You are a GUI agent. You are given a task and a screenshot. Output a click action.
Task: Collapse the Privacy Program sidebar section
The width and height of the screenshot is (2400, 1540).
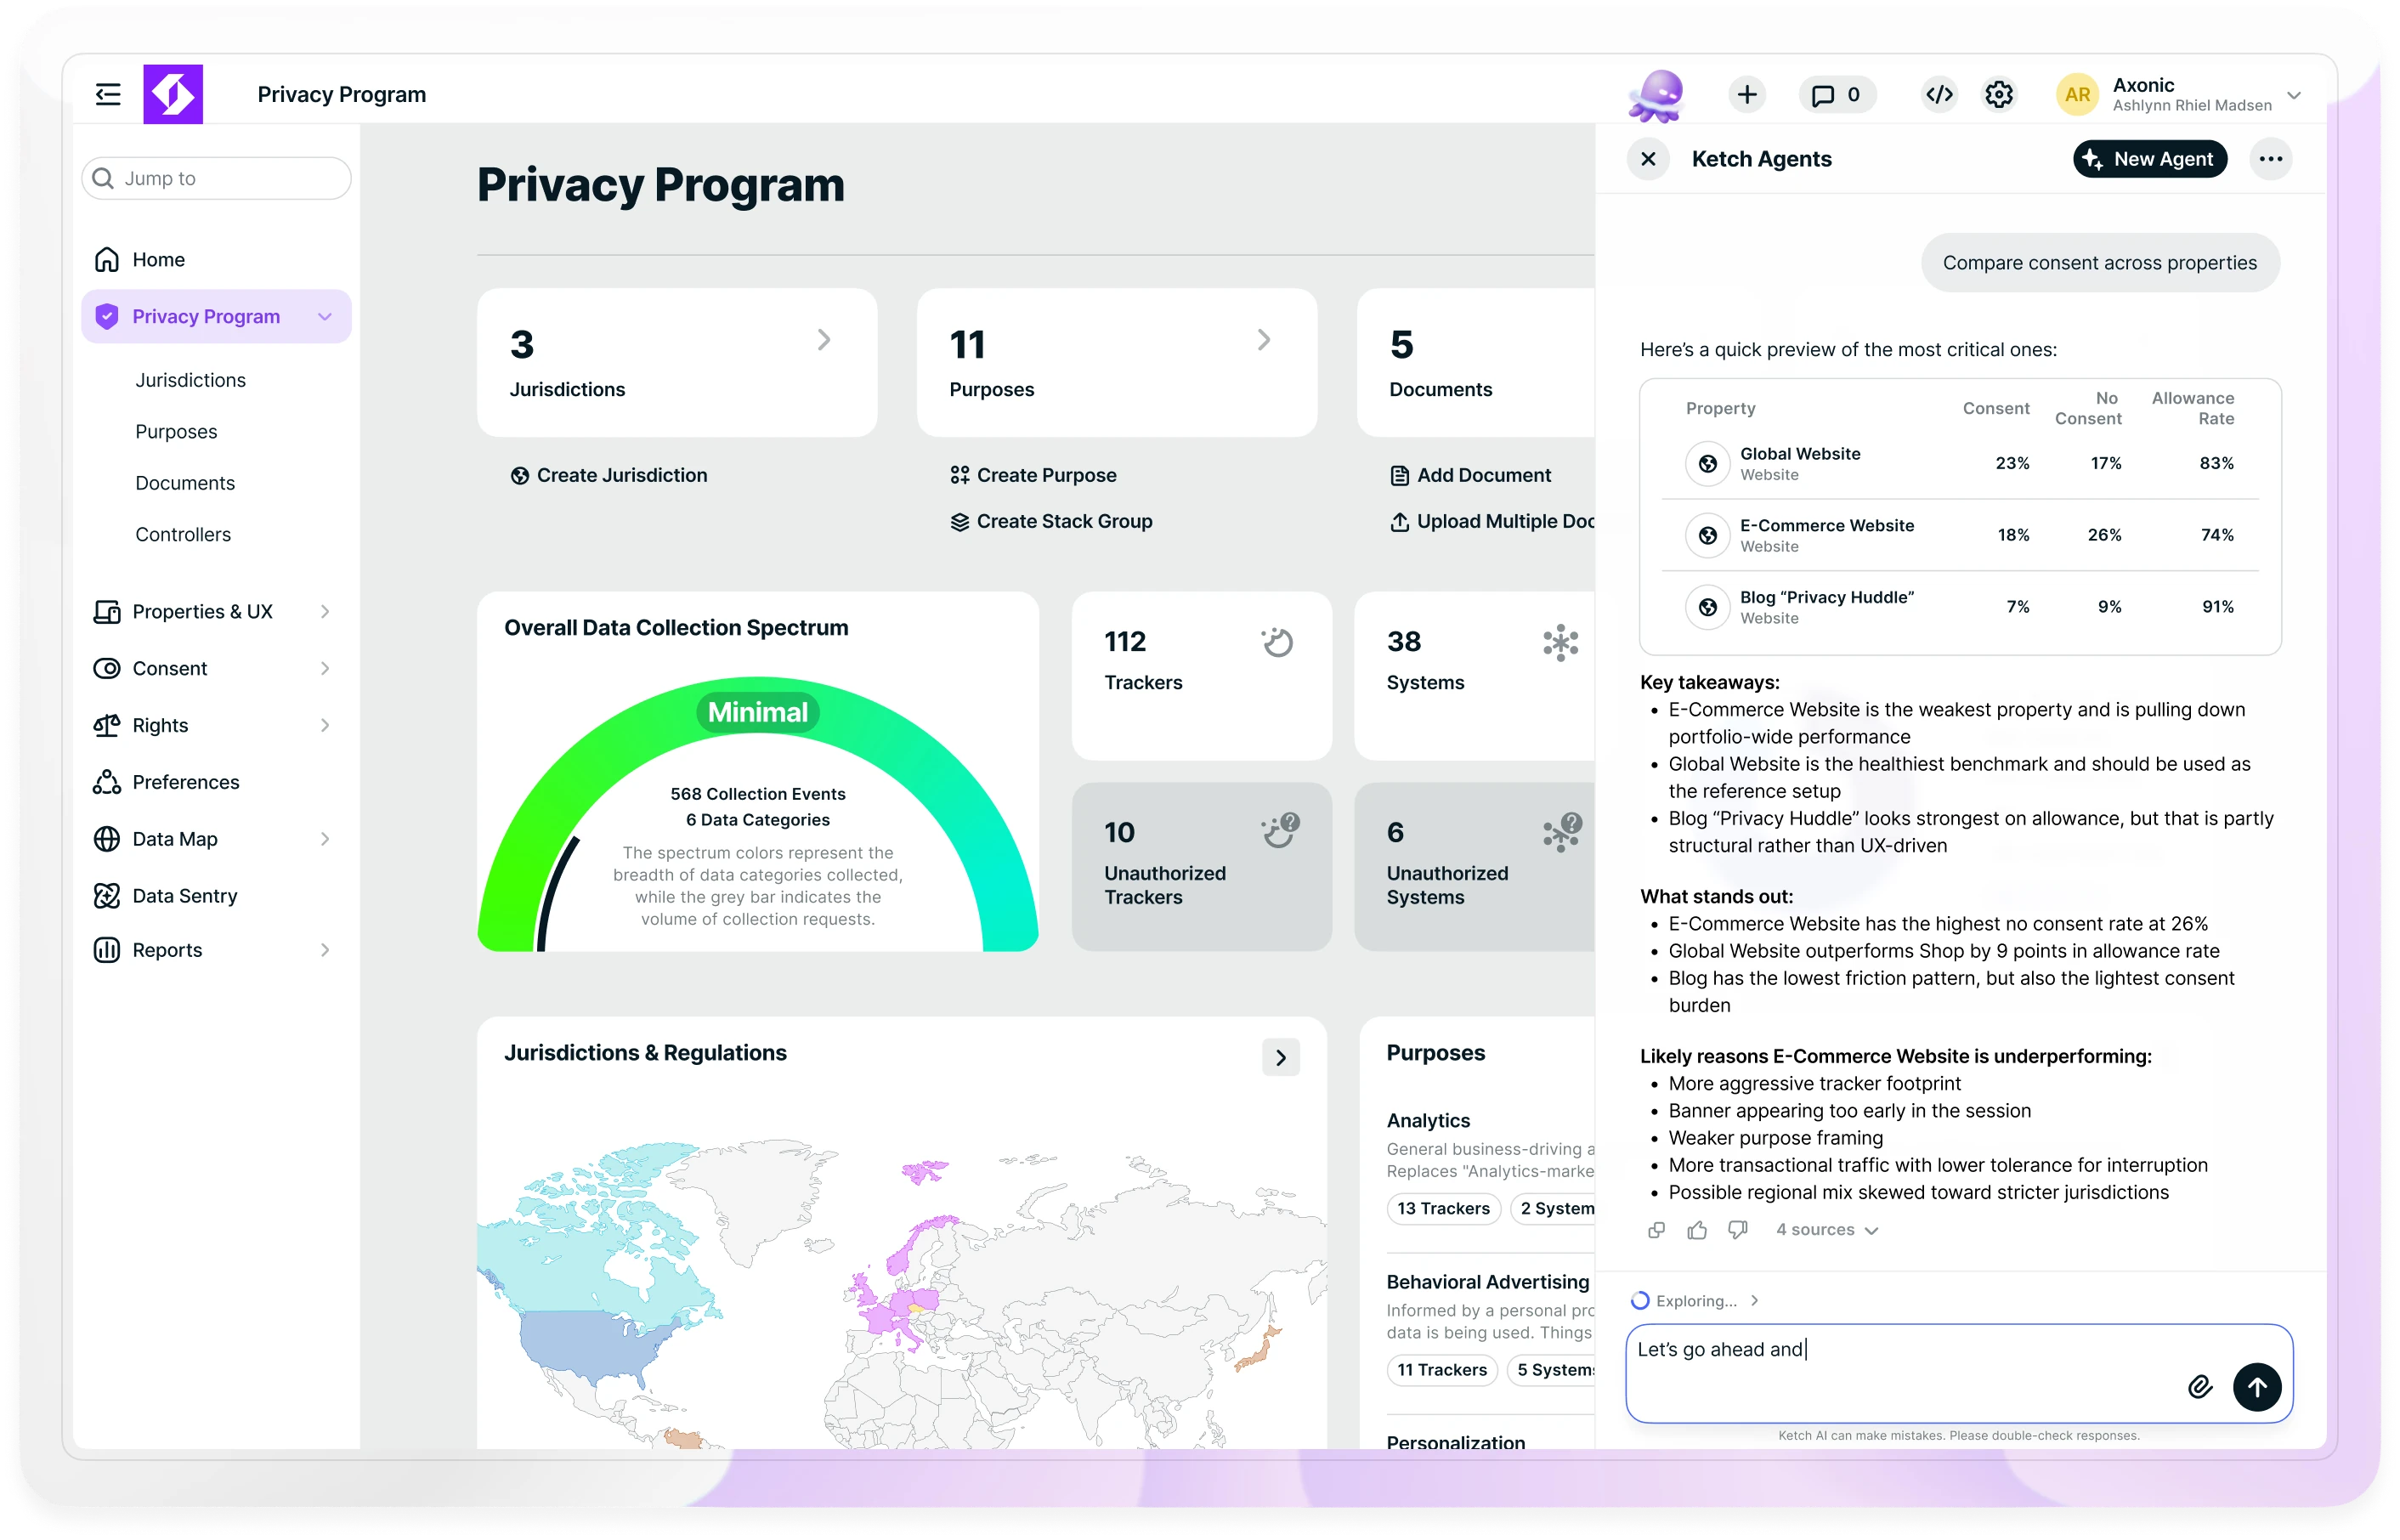325,317
